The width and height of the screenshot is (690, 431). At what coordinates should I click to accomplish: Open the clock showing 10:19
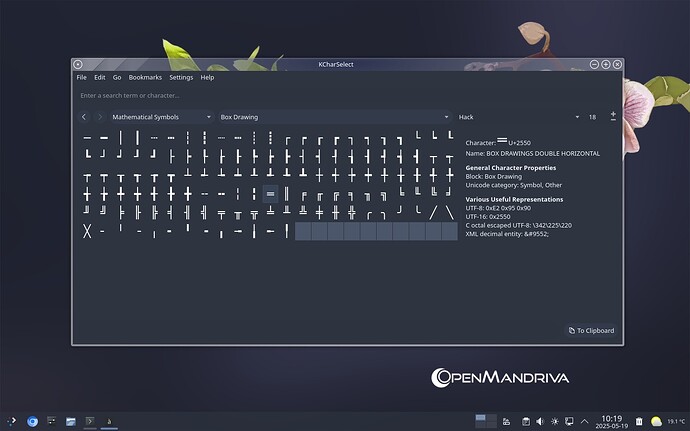[x=612, y=421]
